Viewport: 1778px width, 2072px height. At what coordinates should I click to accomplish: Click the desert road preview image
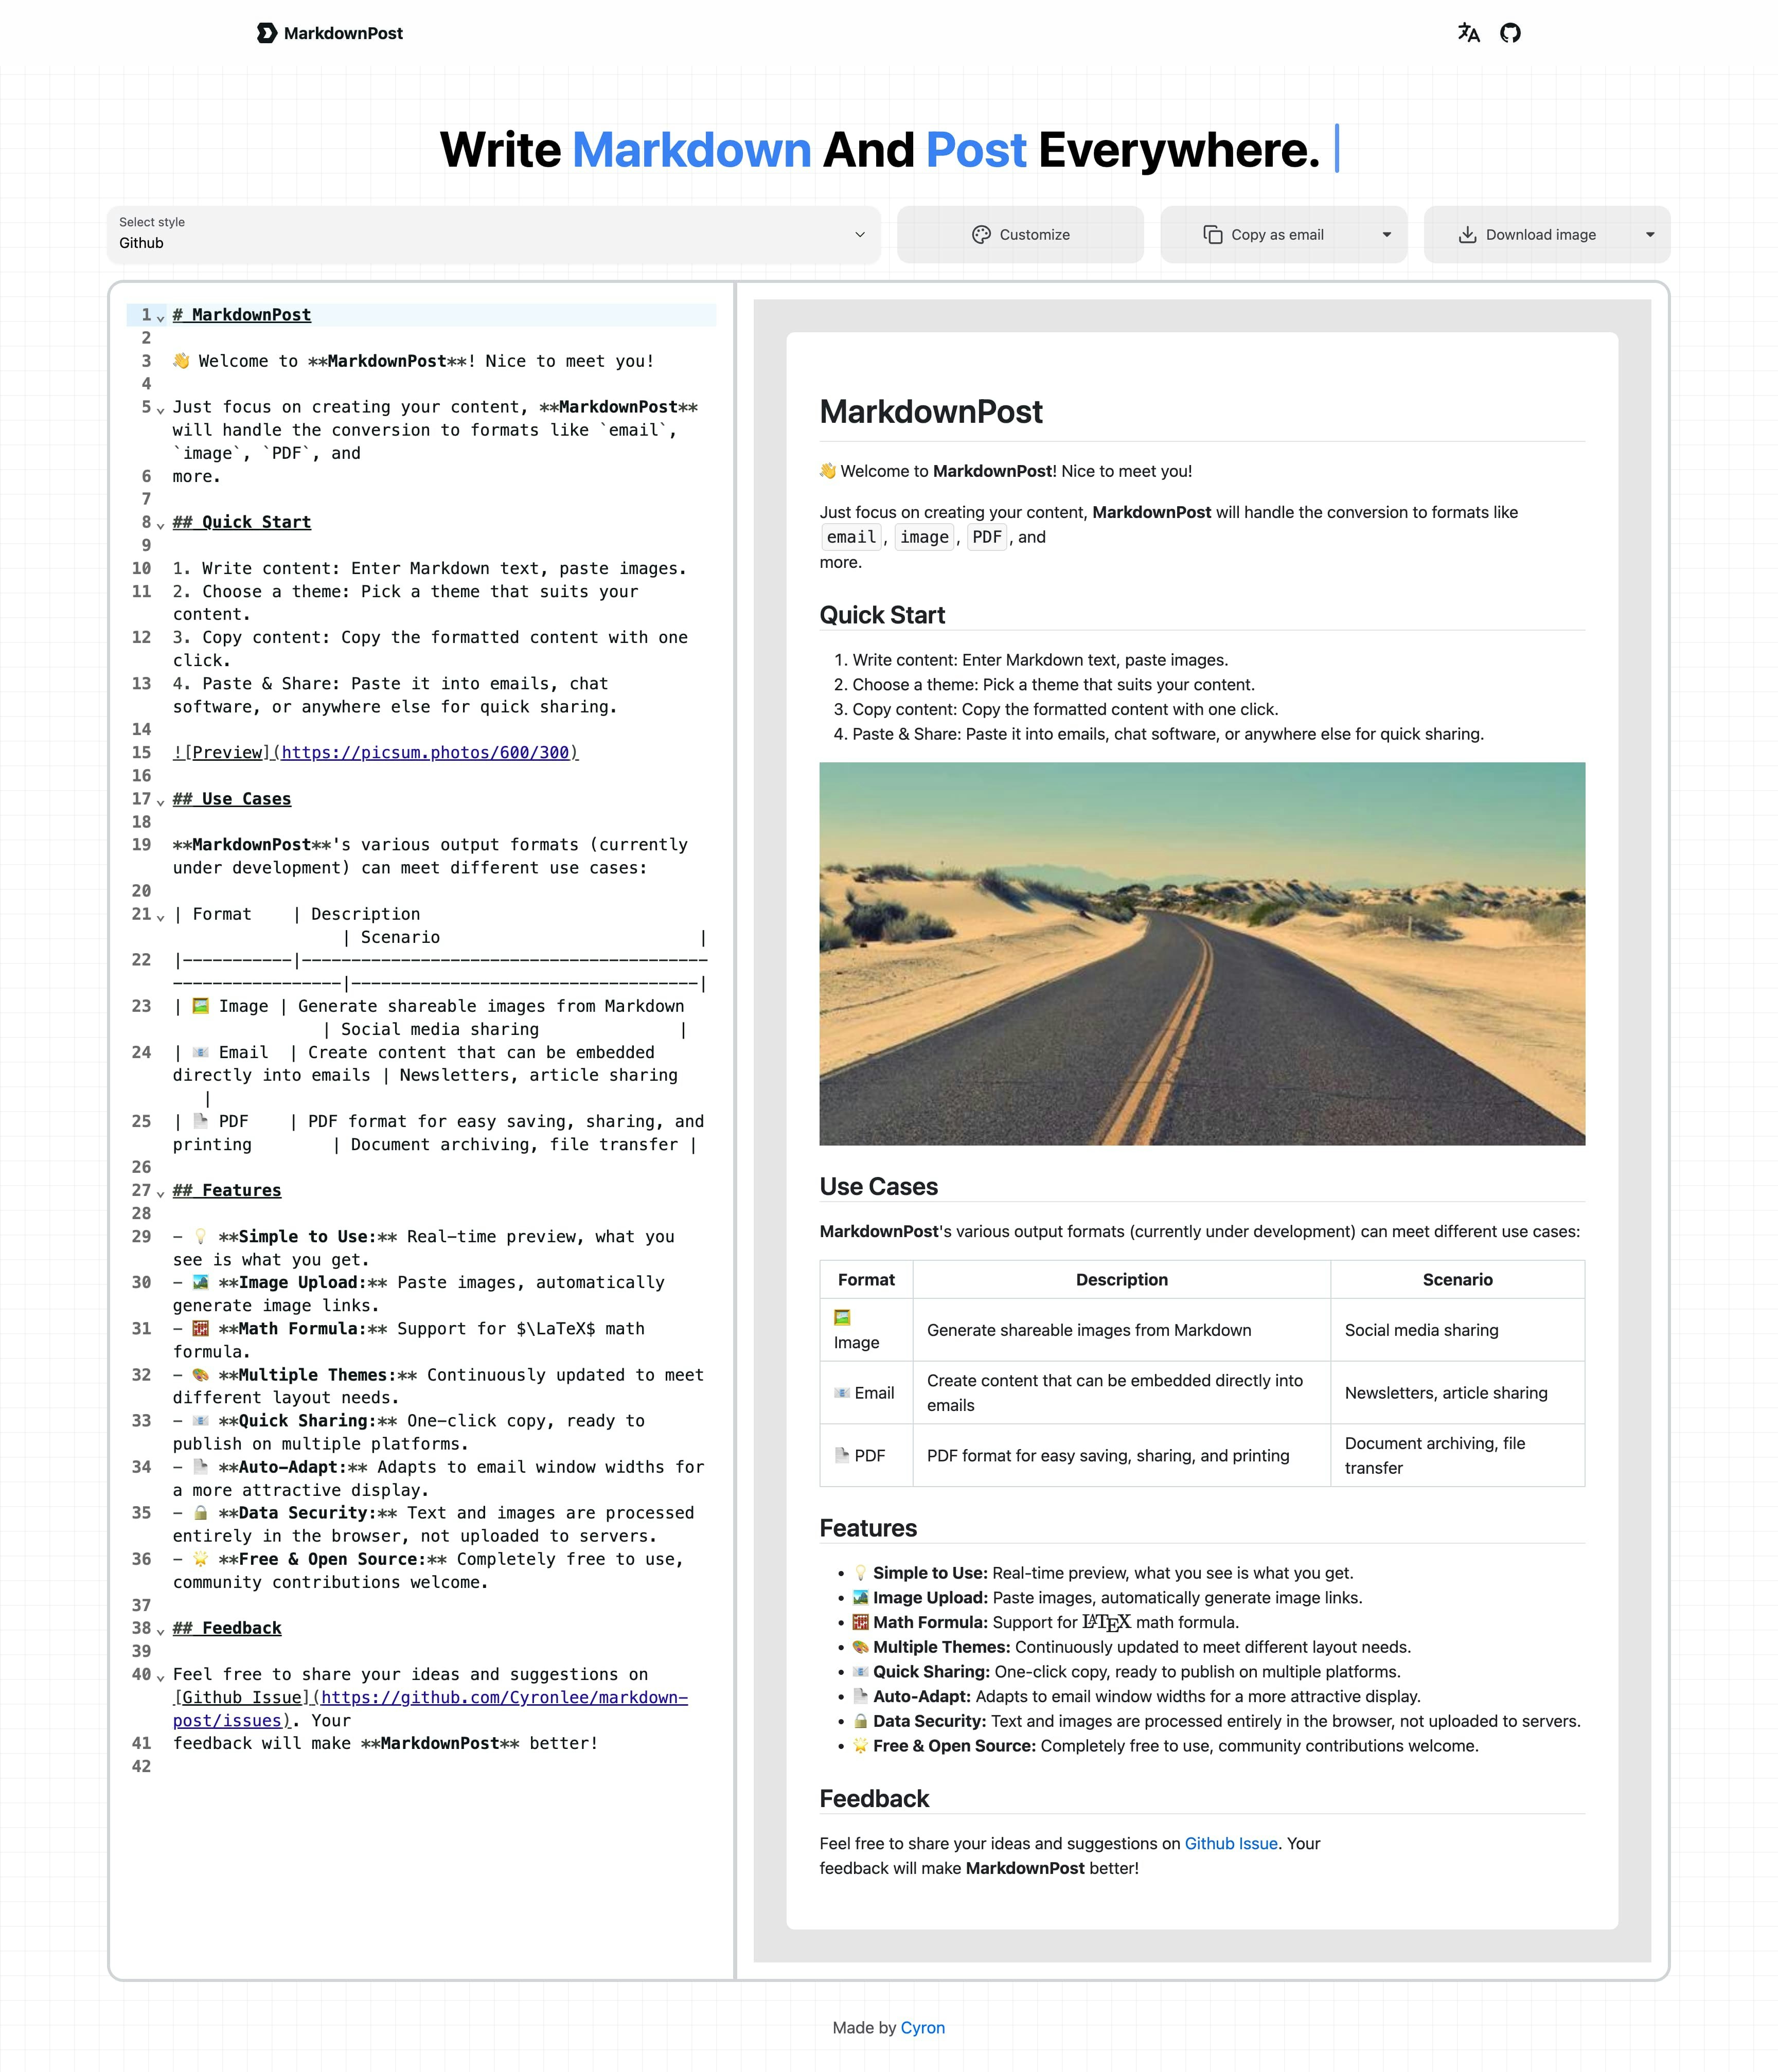click(x=1201, y=953)
